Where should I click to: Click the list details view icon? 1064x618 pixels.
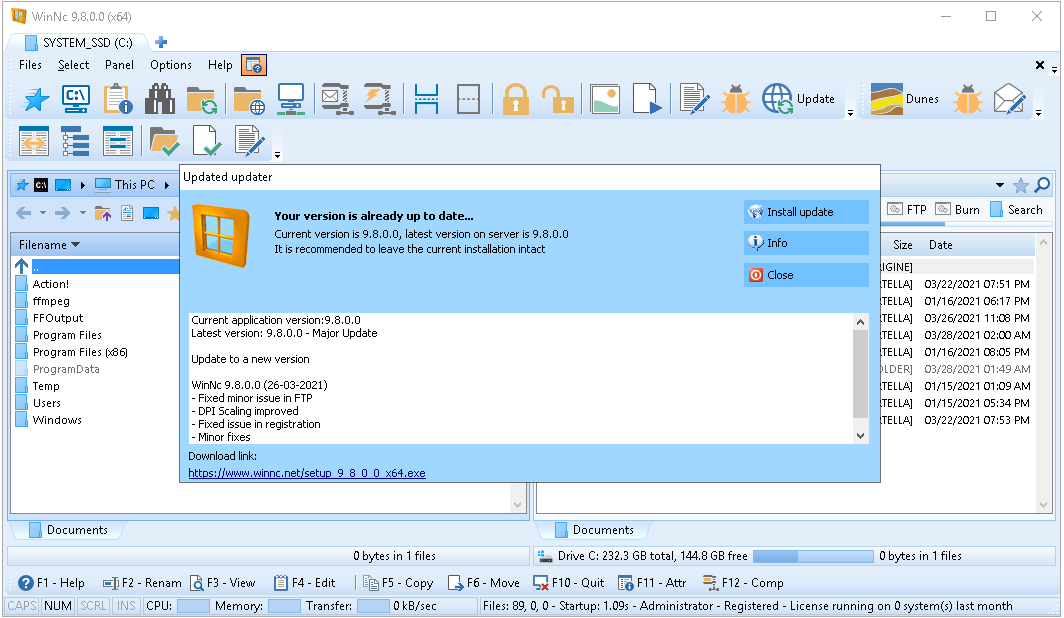tap(117, 141)
